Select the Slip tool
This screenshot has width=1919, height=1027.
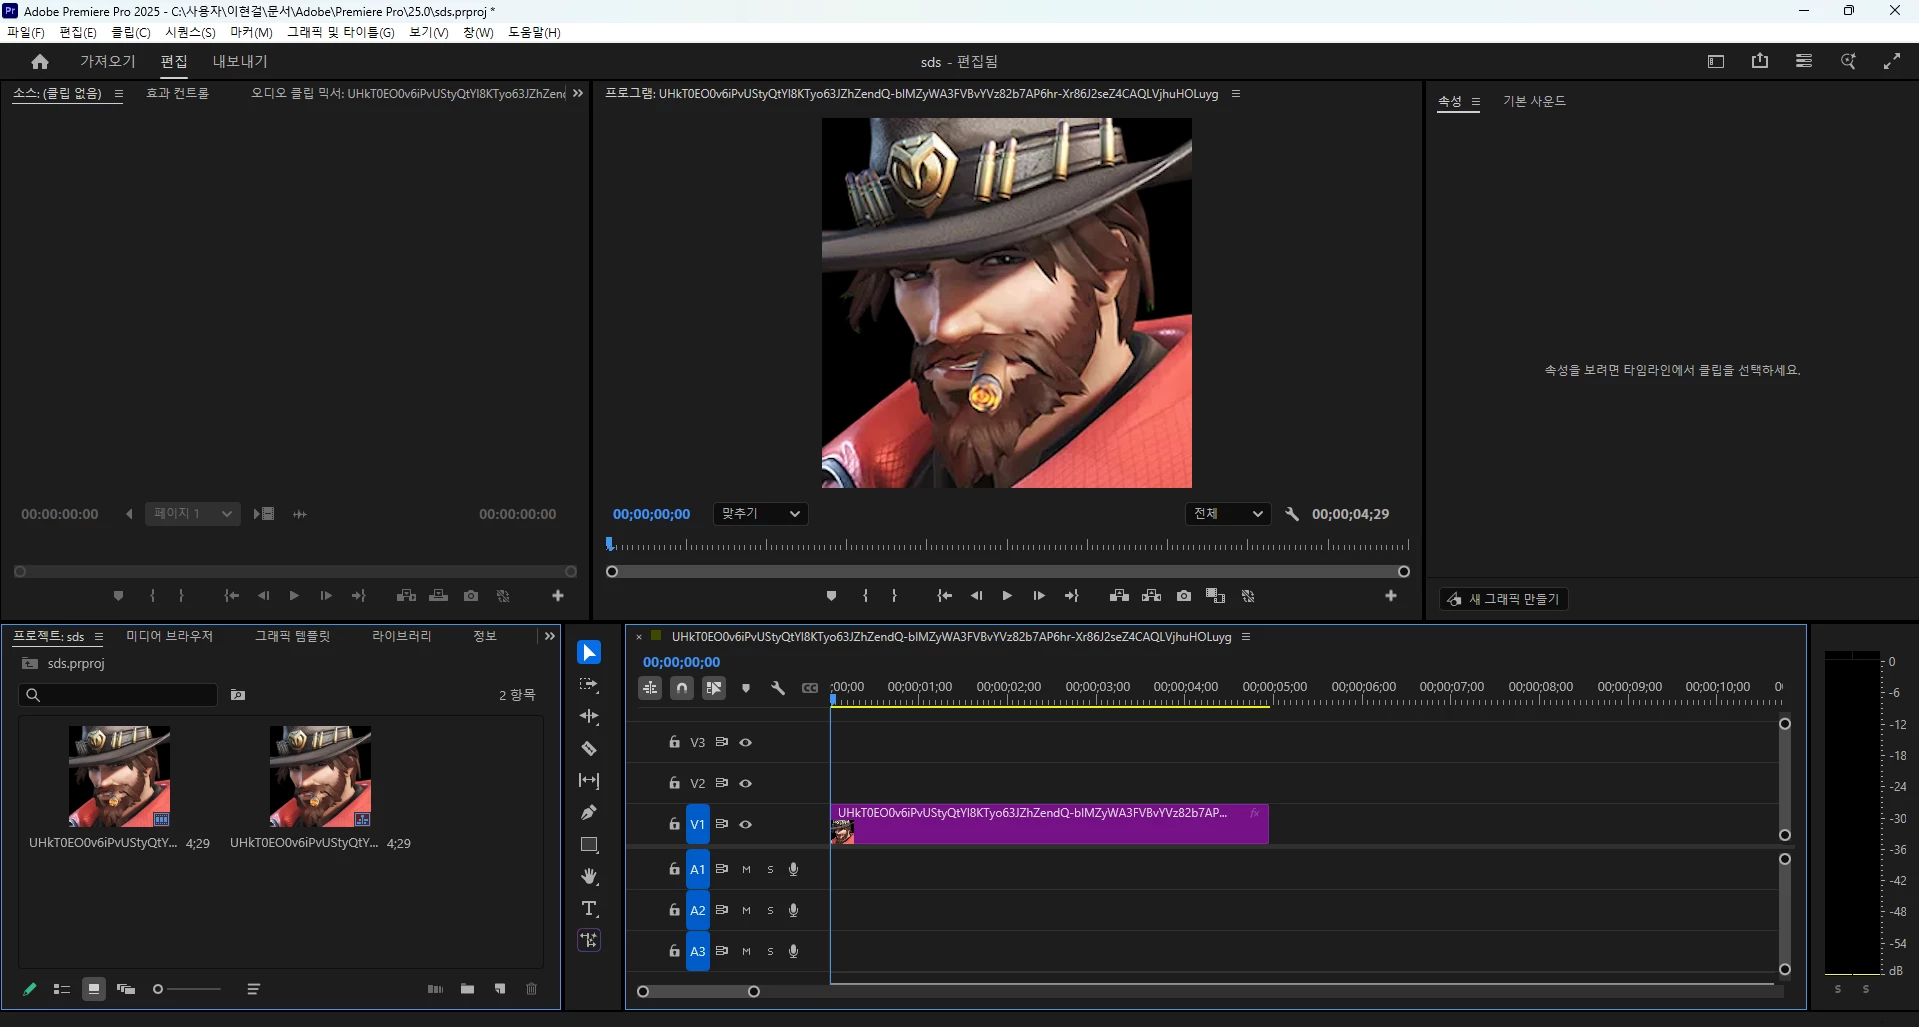[589, 781]
